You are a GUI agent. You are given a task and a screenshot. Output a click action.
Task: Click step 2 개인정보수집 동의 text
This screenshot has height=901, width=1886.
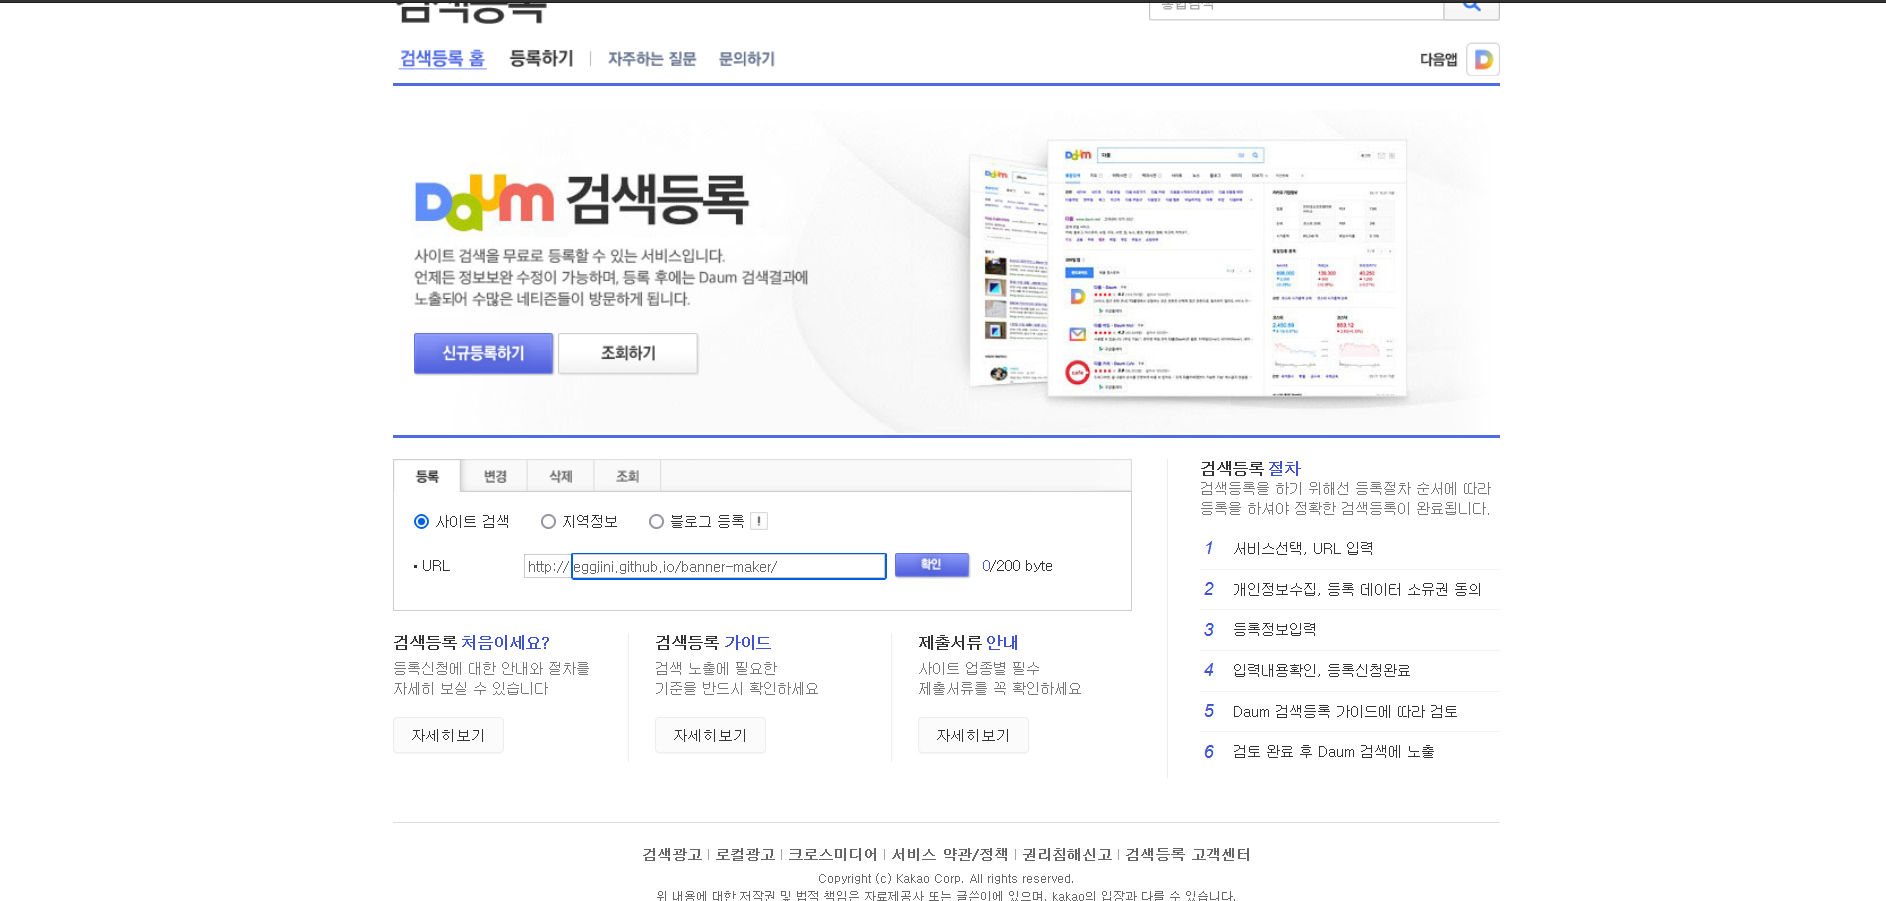click(x=1357, y=589)
